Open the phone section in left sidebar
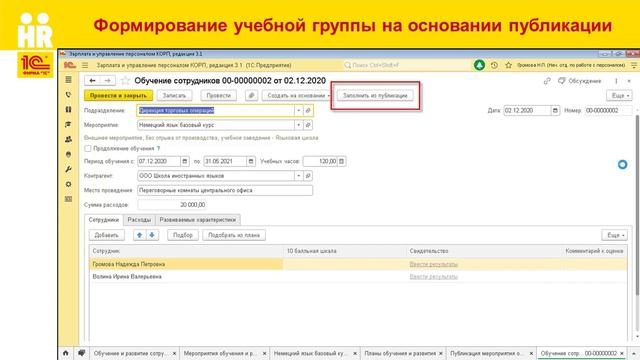 (x=68, y=95)
